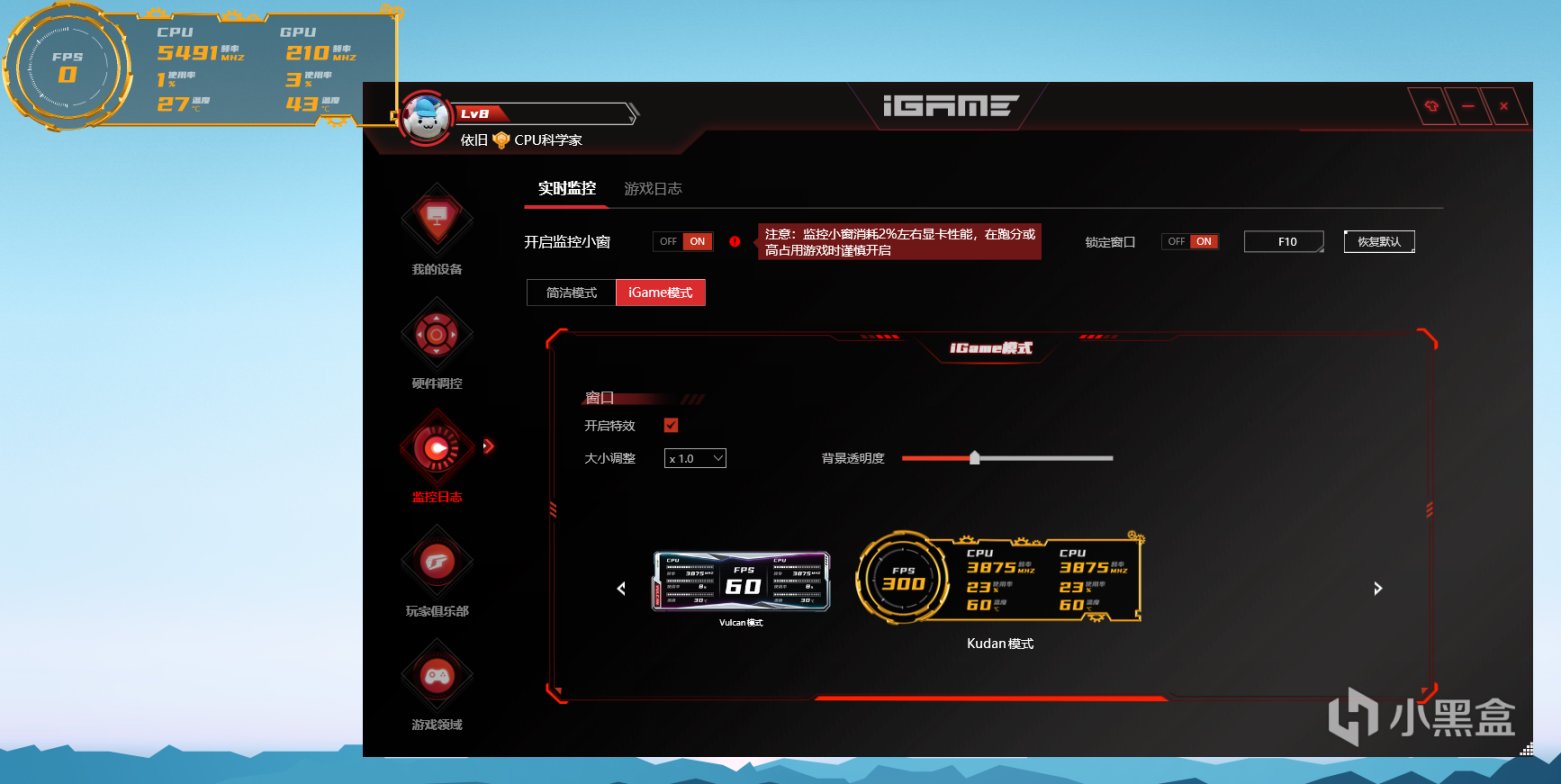Viewport: 1561px width, 784px height.
Task: Toggle the 开启监控小窗 ON/OFF switch
Action: (683, 241)
